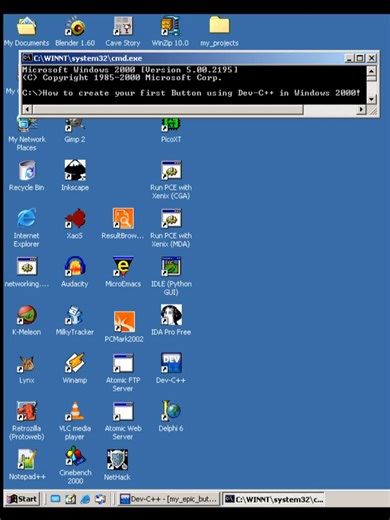This screenshot has height=520, width=390.
Task: Launch the Lynx browser shortcut
Action: tap(27, 368)
